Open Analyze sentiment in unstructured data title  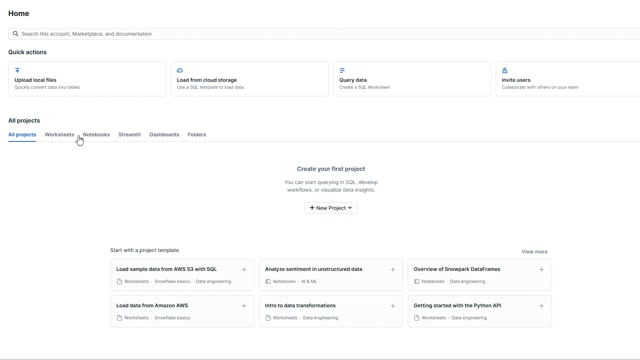(313, 269)
